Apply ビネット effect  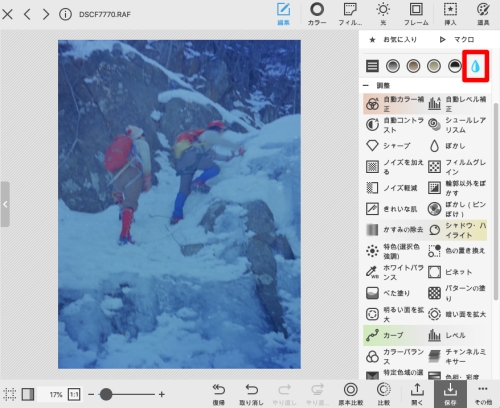pos(457,272)
